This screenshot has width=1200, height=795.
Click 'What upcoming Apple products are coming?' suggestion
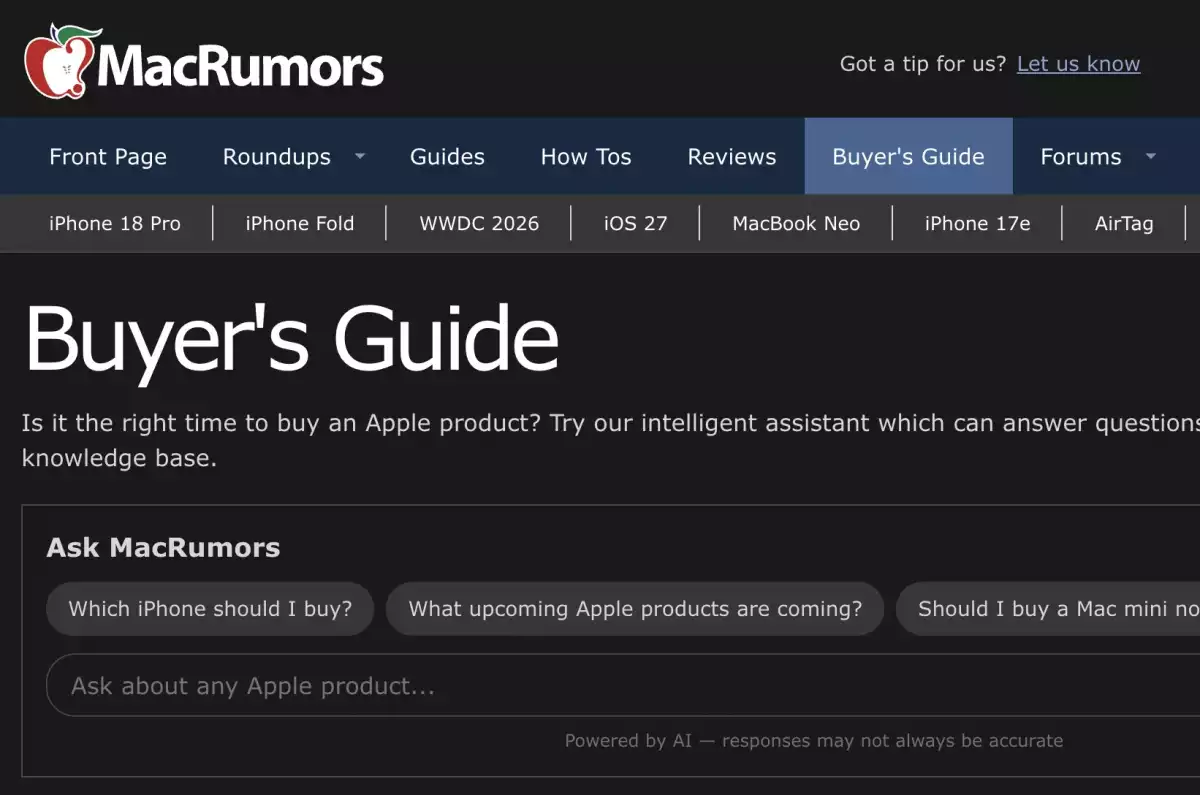click(635, 609)
